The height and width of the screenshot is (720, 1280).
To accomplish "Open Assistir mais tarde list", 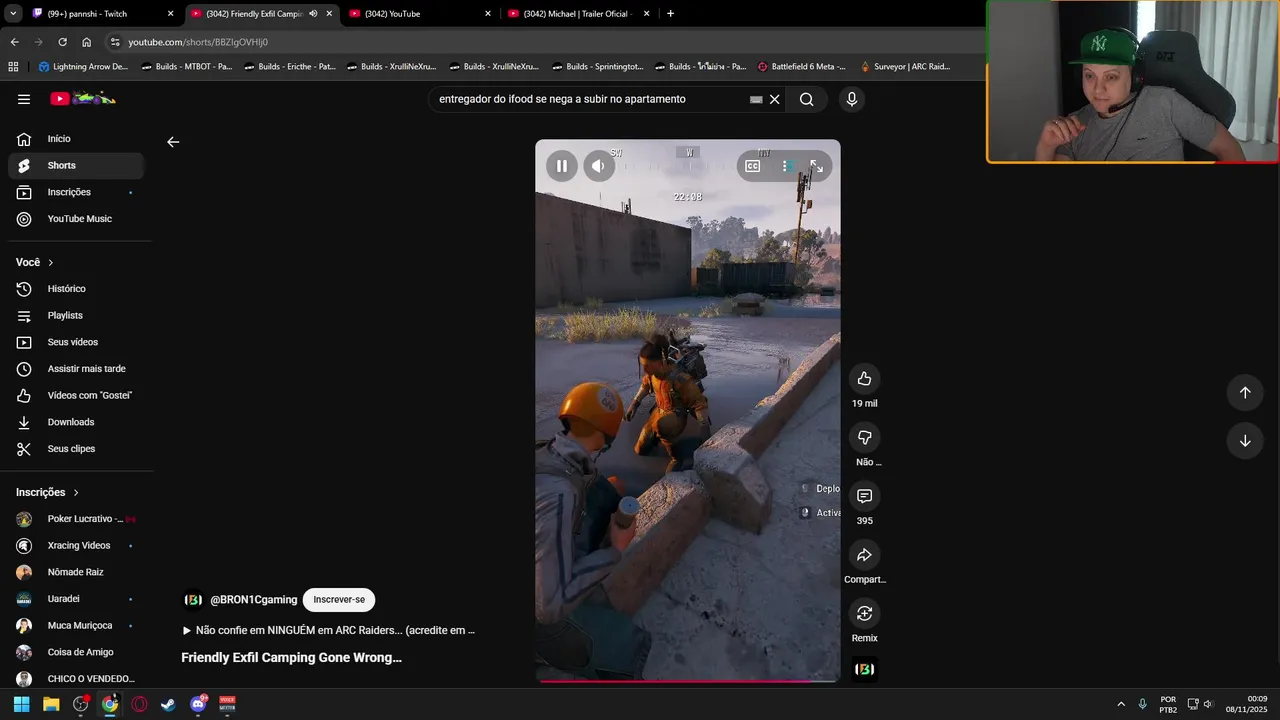I will 76,369.
